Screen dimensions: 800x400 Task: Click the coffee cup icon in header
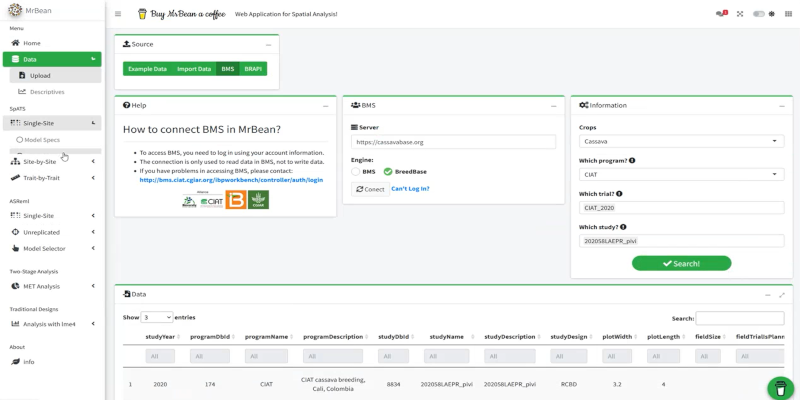coord(142,14)
